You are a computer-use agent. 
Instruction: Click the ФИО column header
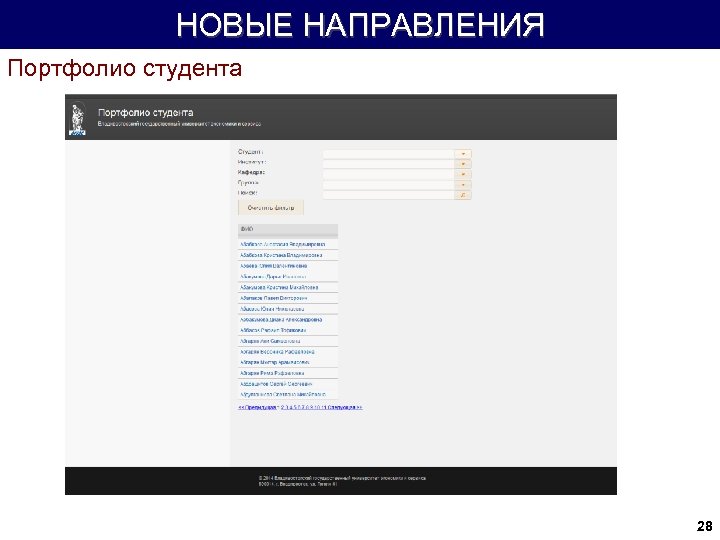click(x=288, y=229)
